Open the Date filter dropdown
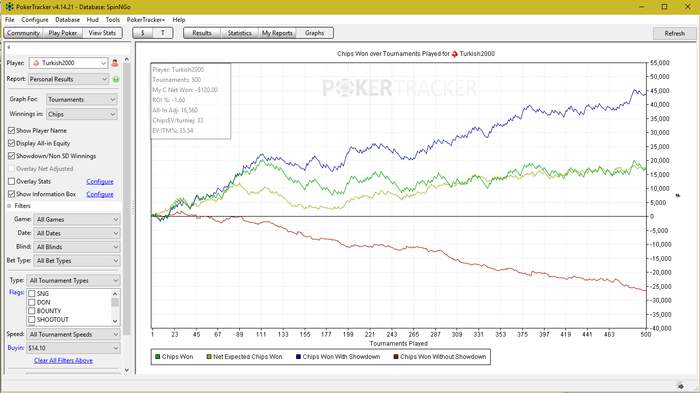This screenshot has height=393, width=700. (x=77, y=233)
